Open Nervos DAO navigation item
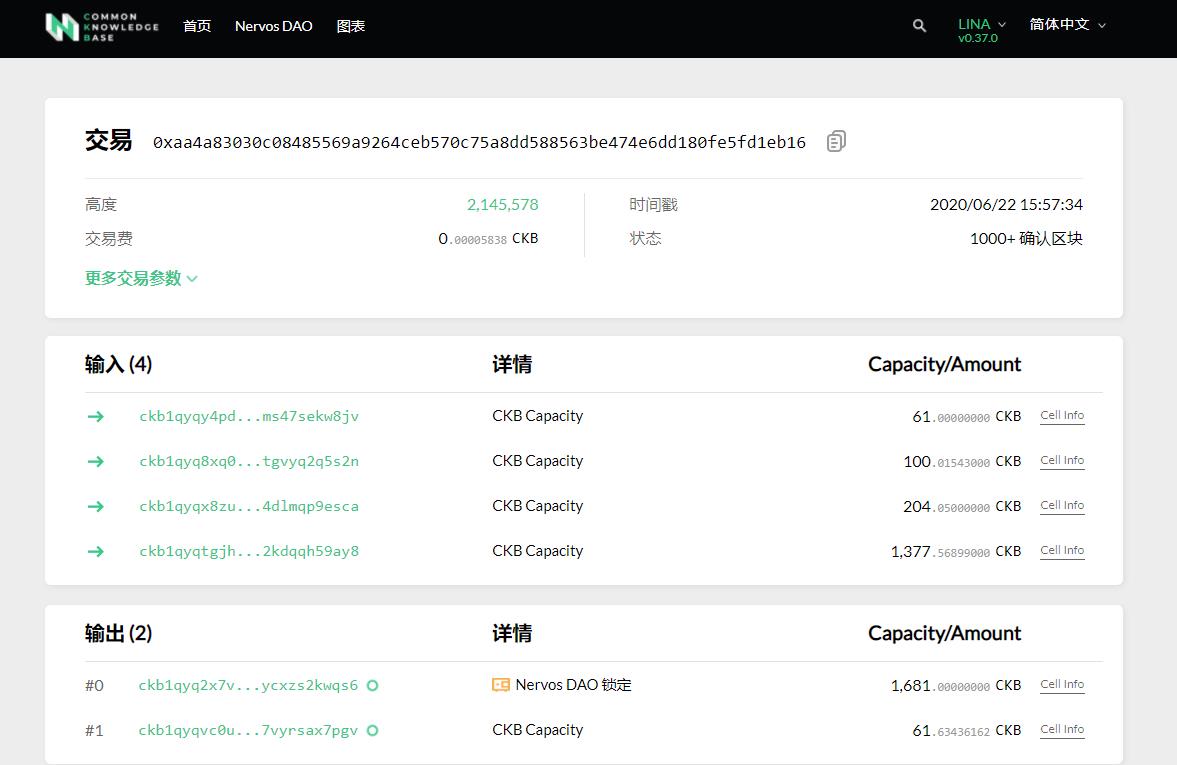This screenshot has width=1177, height=765. coord(273,26)
